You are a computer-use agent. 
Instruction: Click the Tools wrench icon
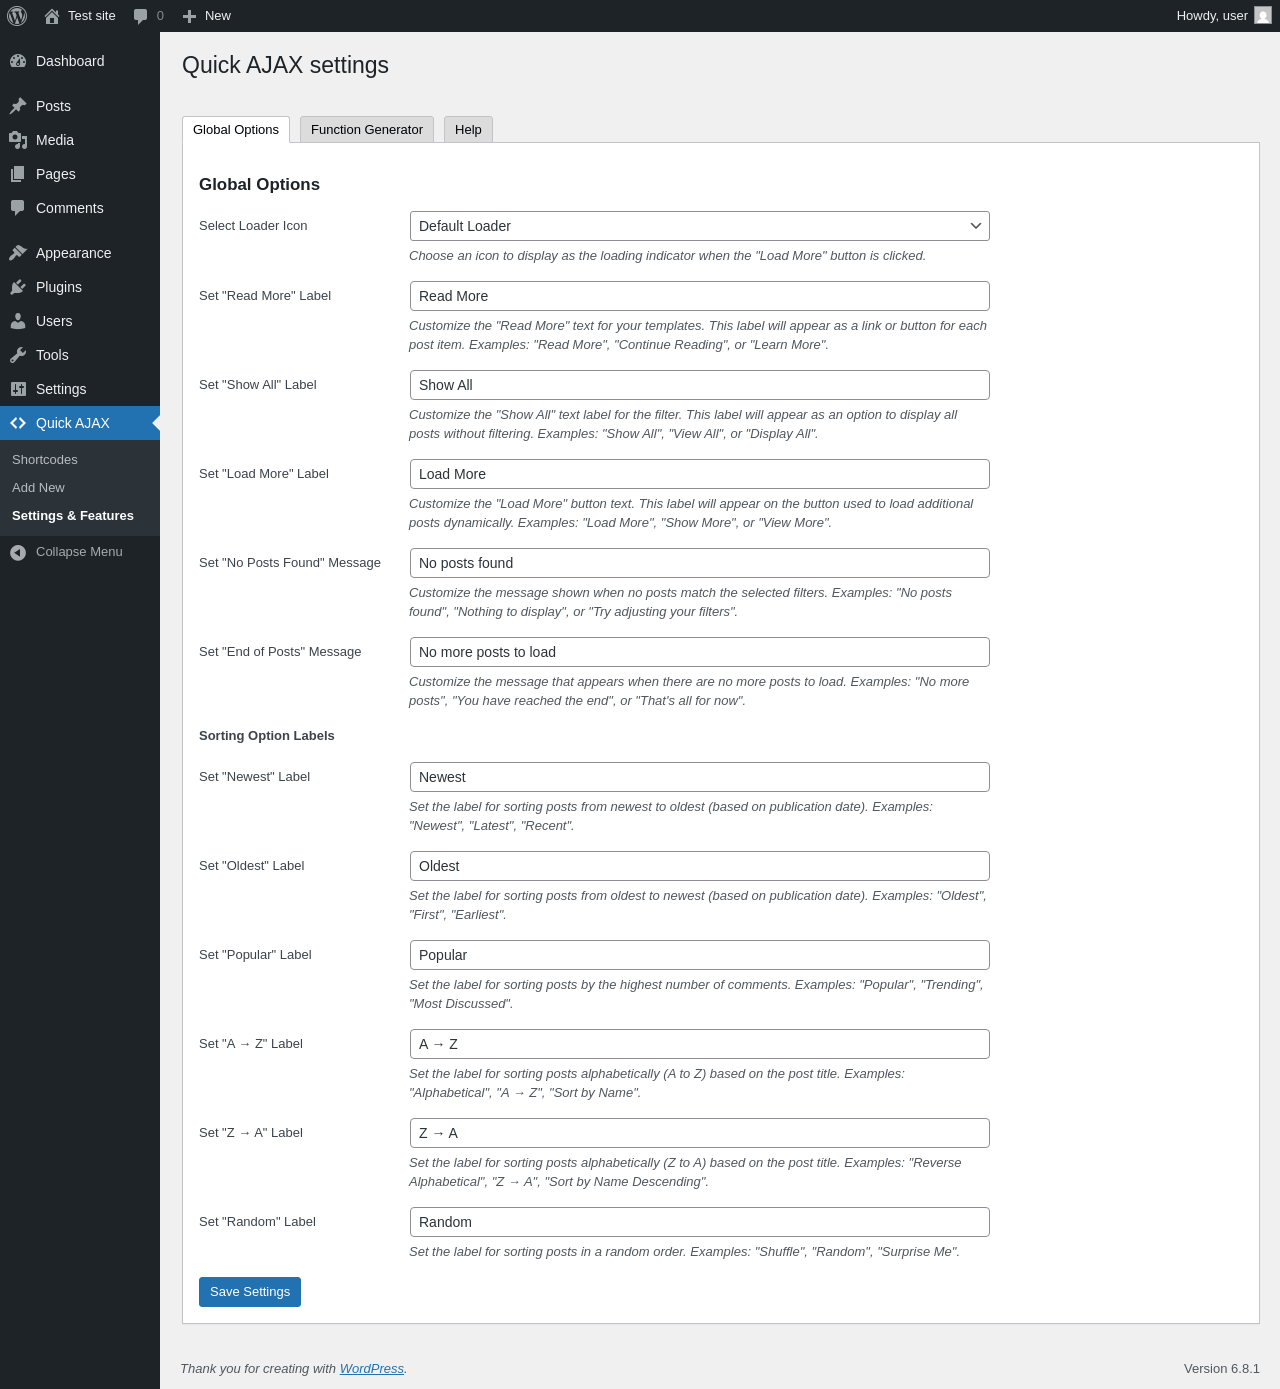[18, 355]
